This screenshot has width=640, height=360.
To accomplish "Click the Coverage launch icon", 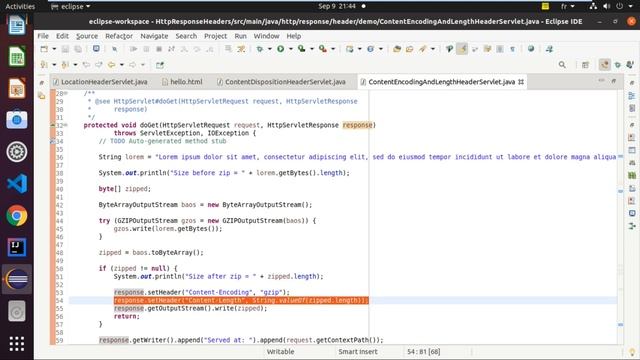I will (302, 49).
